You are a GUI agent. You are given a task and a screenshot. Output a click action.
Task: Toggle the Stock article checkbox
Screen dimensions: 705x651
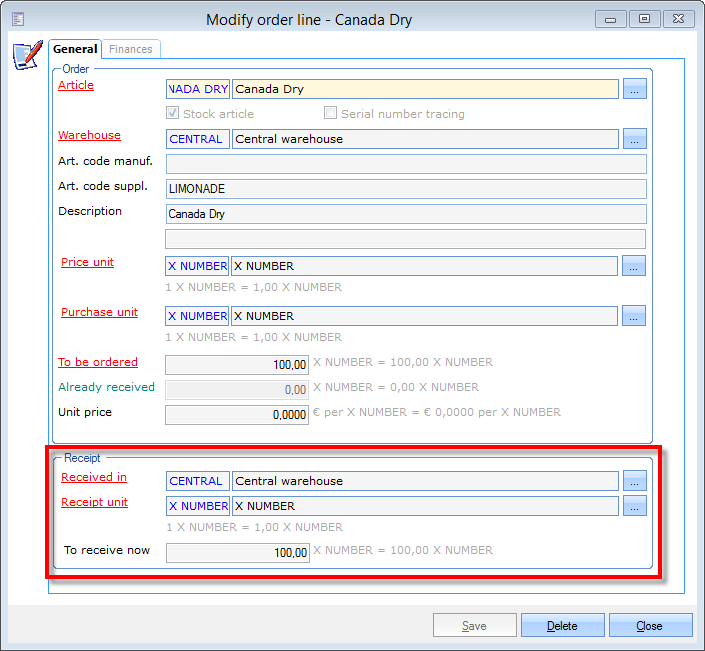173,114
